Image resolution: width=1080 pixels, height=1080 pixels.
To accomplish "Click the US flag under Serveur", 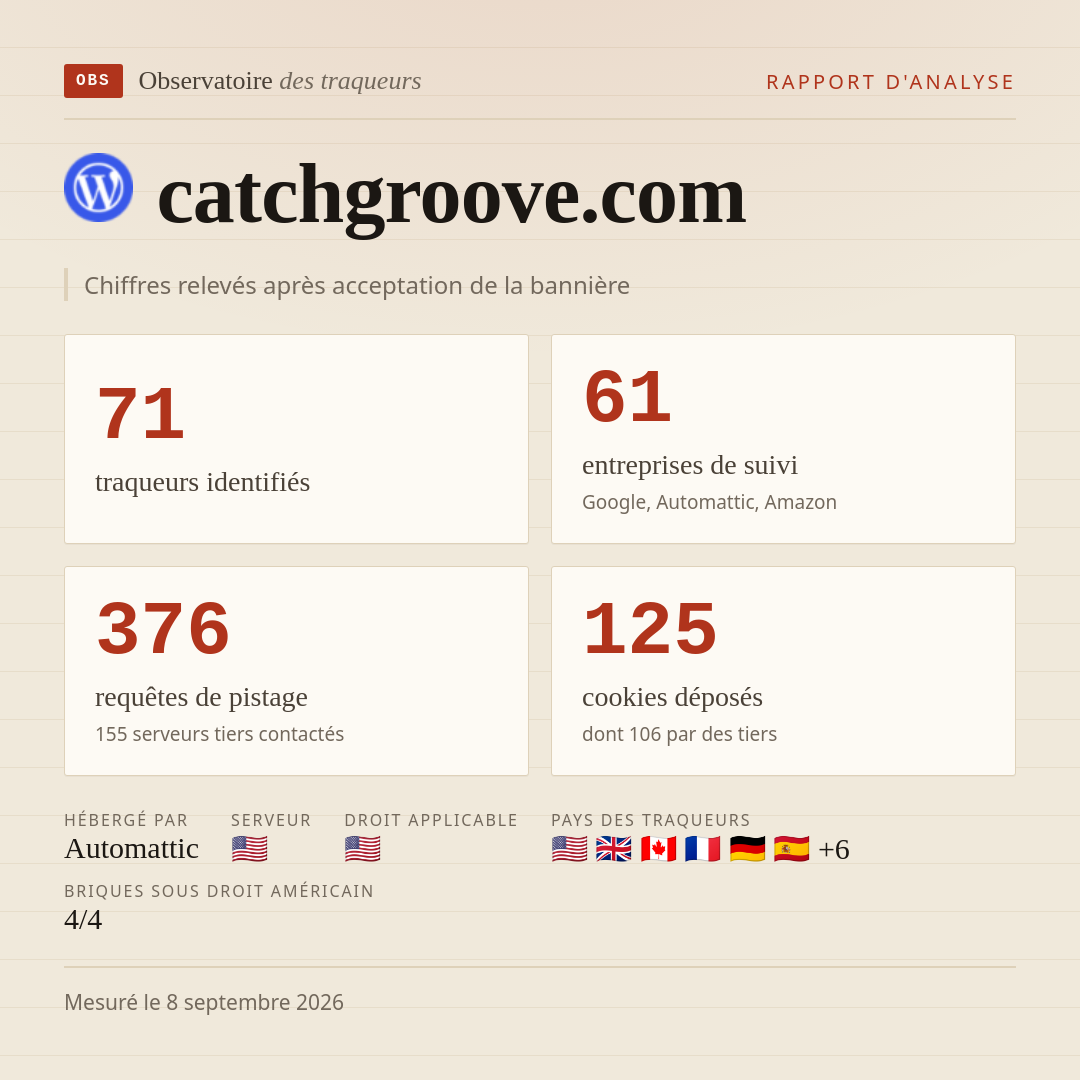I will [x=249, y=849].
